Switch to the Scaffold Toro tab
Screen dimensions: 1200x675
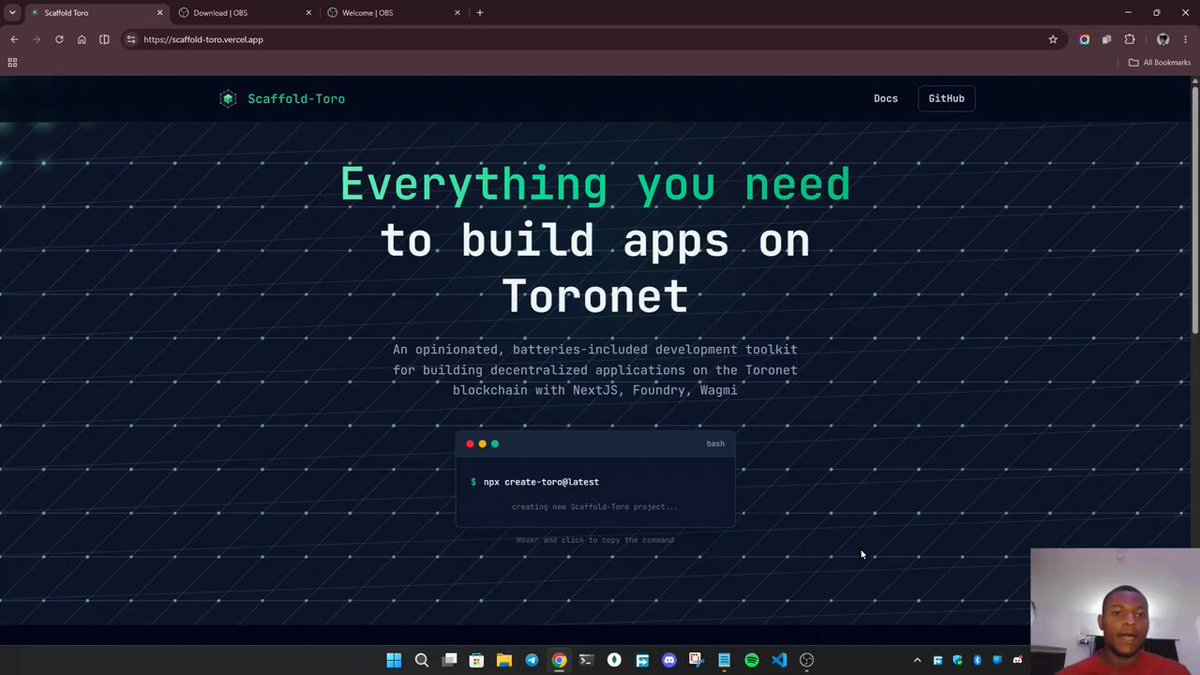(x=95, y=13)
